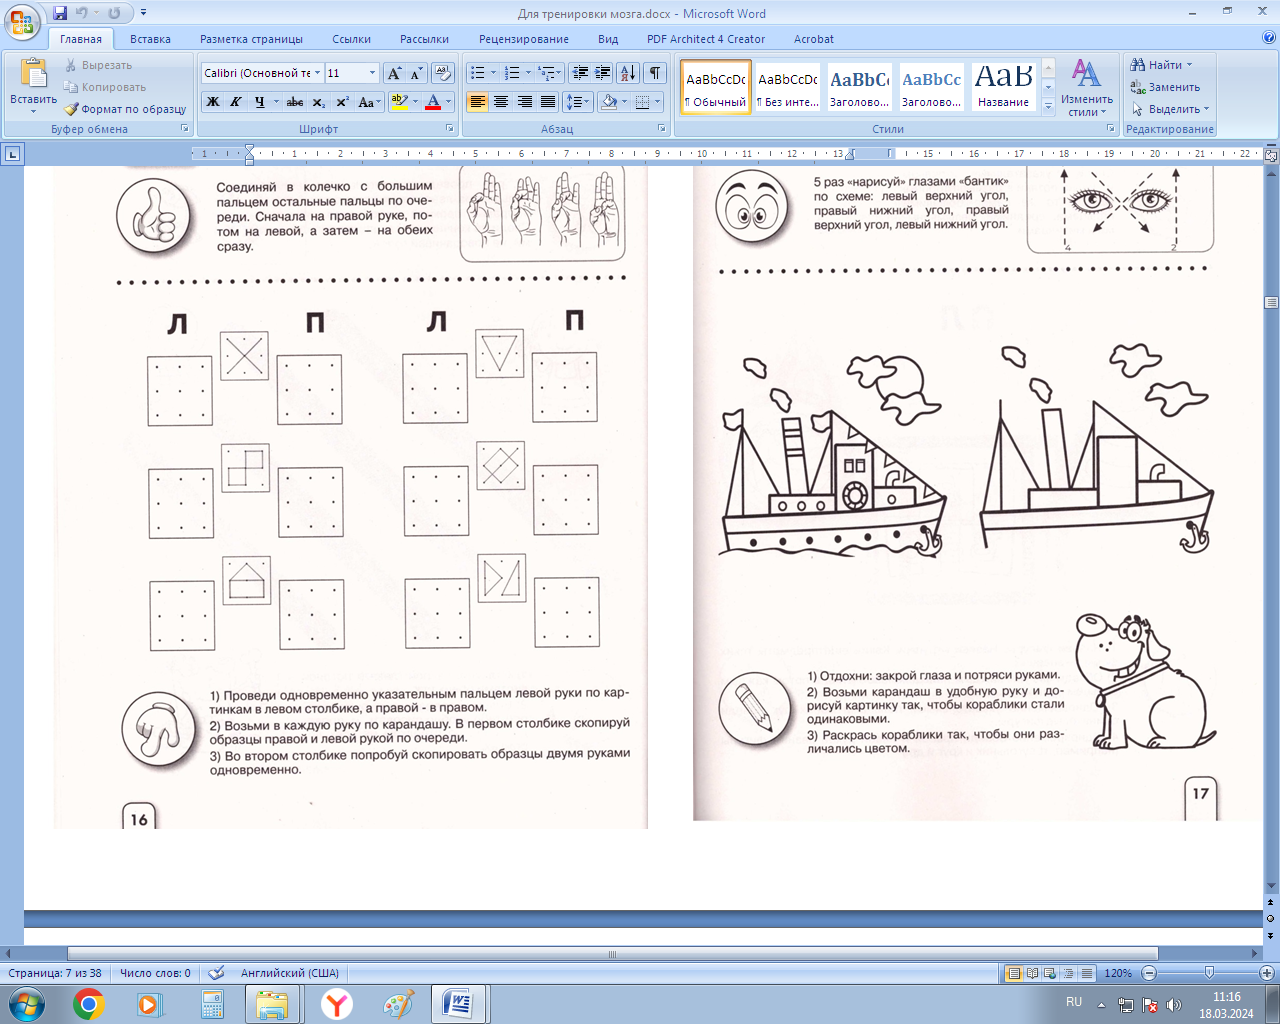Increase font size with the grow font icon

coord(394,73)
